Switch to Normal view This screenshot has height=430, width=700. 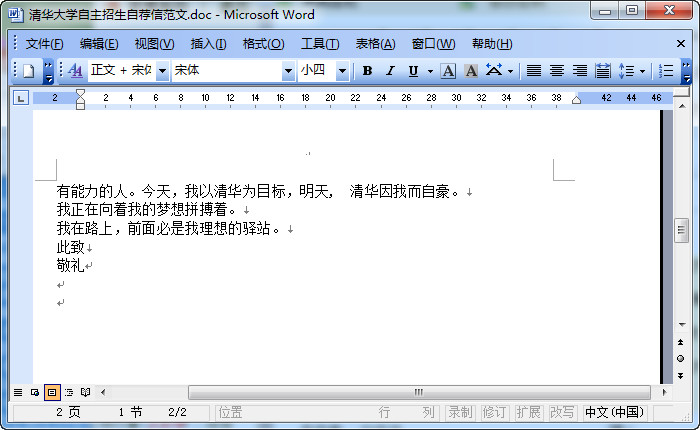tap(18, 392)
